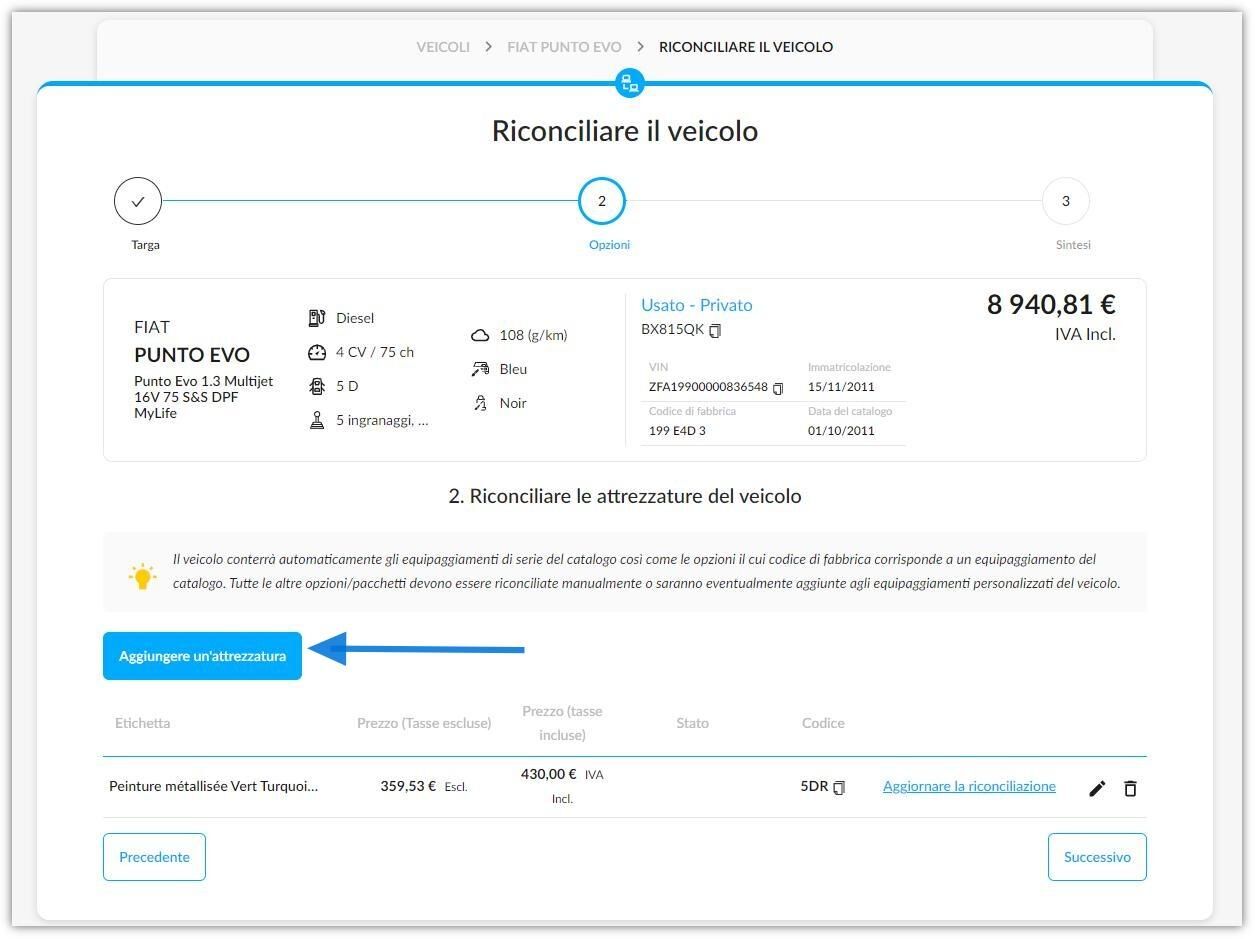This screenshot has width=1255, height=939.
Task: Go to completed step Targa
Action: click(x=138, y=201)
